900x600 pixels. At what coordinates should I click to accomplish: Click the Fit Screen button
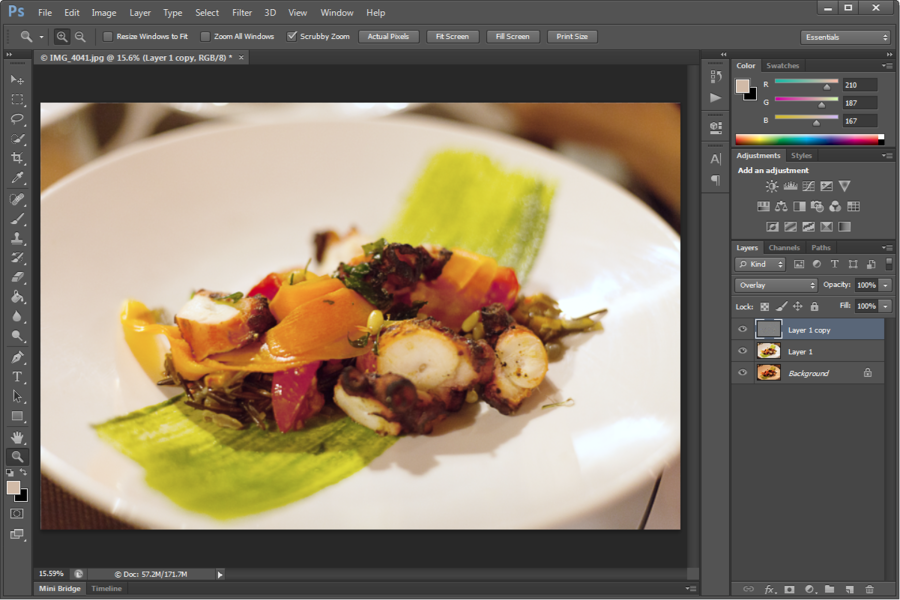coord(452,36)
